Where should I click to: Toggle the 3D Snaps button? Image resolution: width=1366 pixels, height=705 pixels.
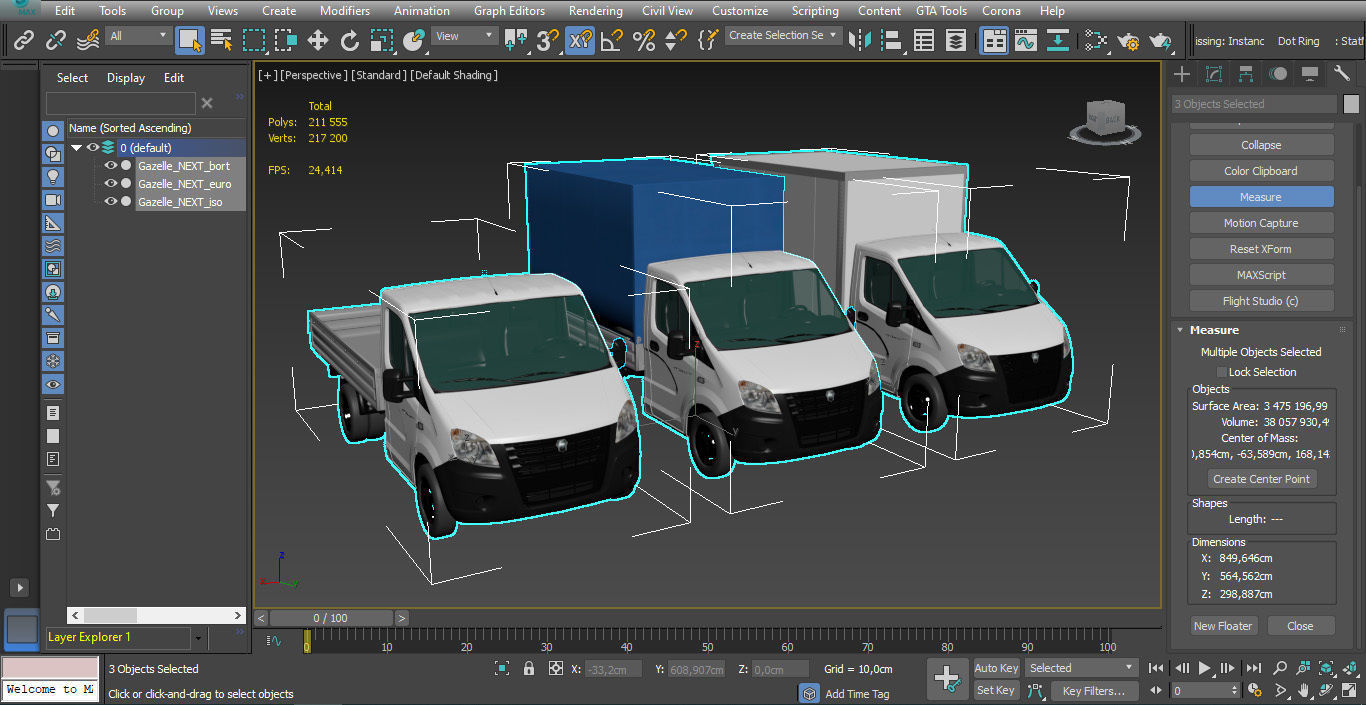point(547,40)
